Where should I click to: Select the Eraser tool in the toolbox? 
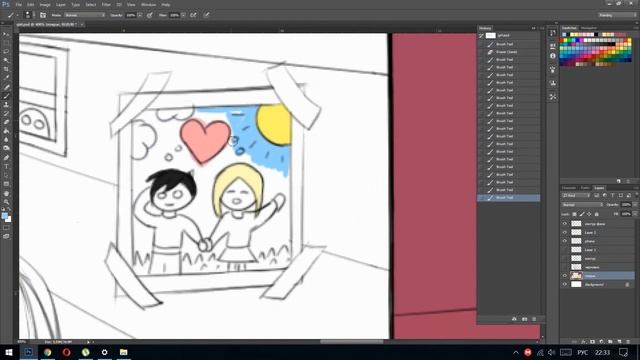point(6,122)
